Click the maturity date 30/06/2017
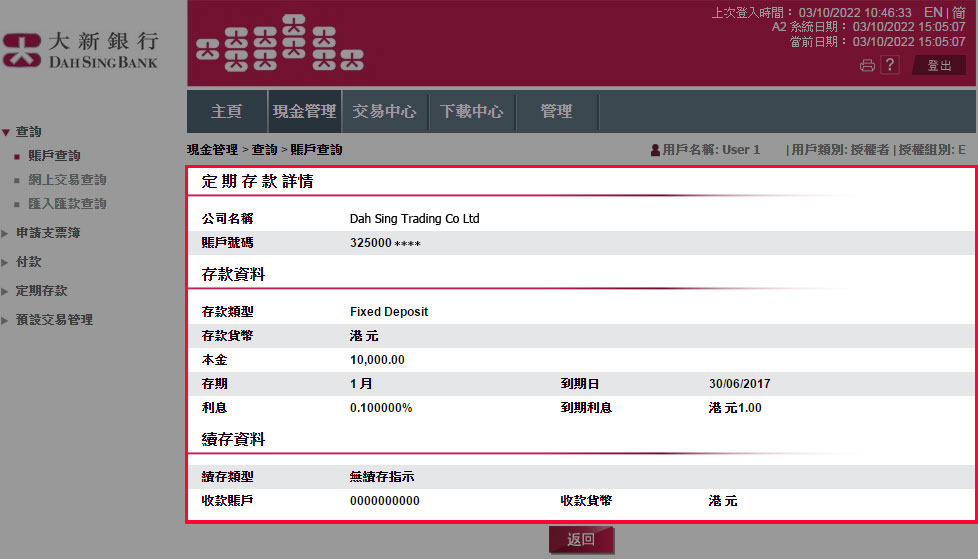The height and width of the screenshot is (559, 978). click(740, 384)
